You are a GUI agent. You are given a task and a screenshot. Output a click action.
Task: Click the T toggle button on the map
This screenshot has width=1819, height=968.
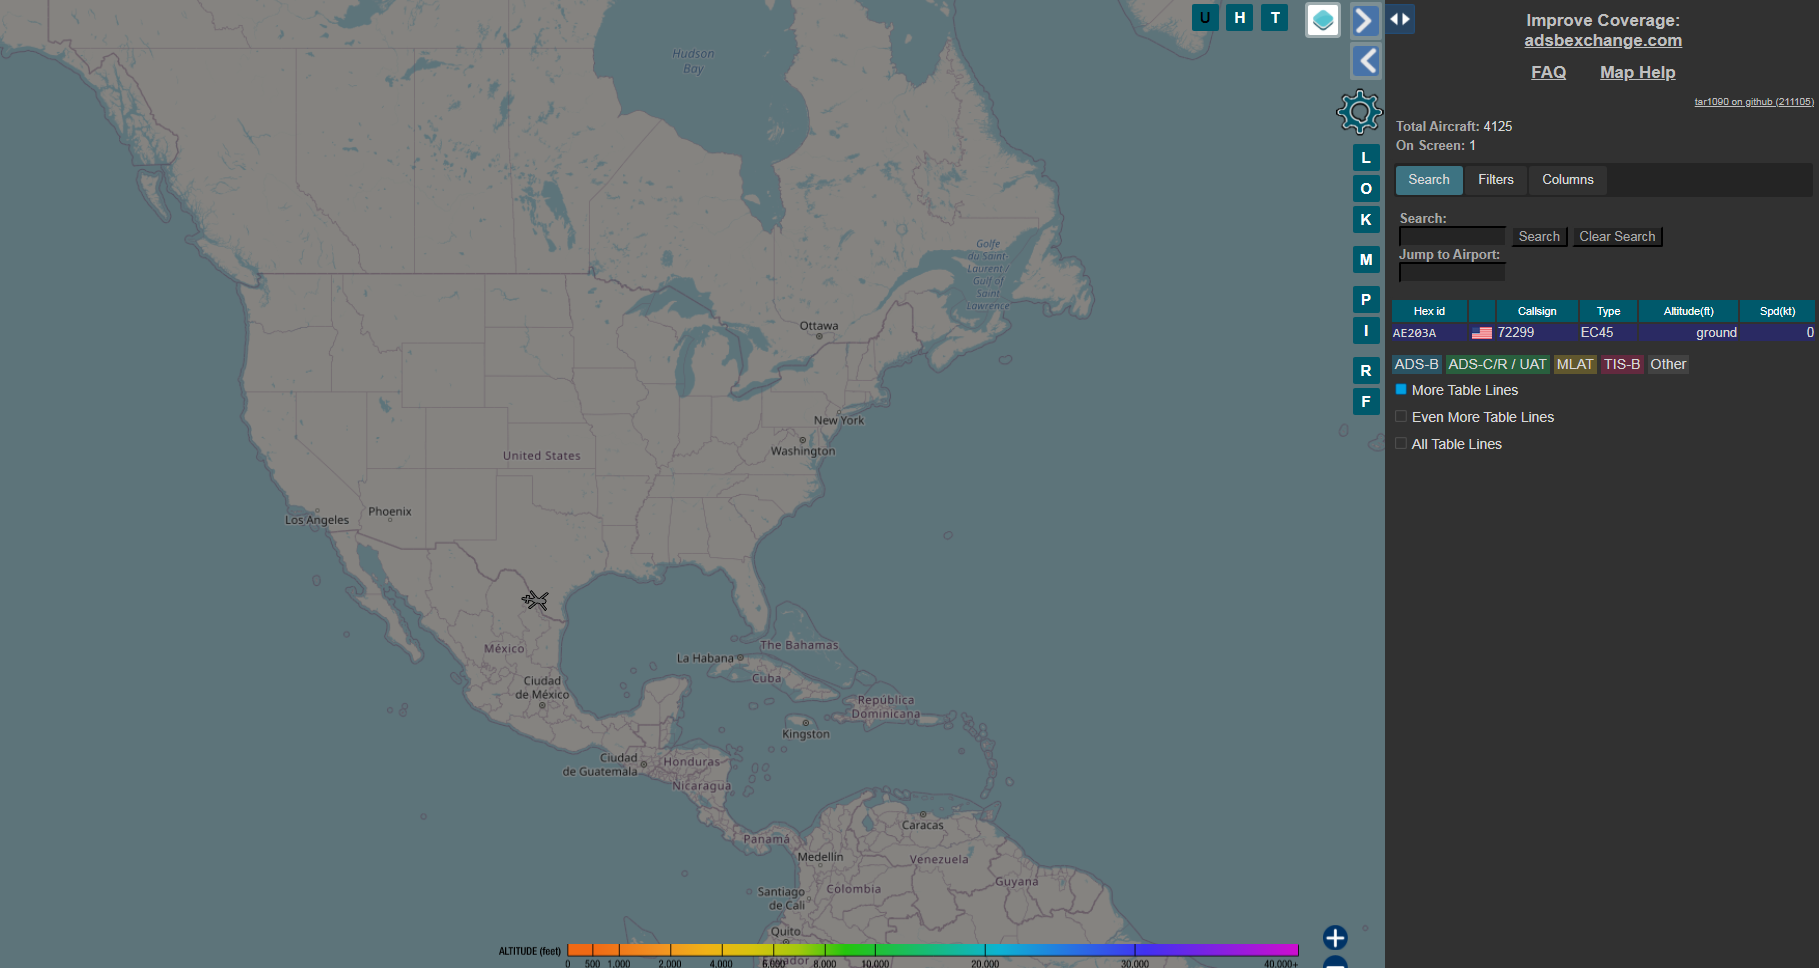pos(1275,18)
